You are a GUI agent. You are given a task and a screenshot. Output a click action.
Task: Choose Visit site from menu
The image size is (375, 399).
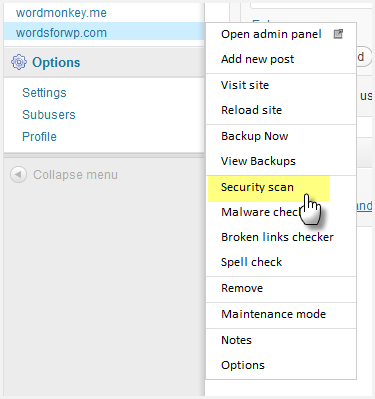(x=245, y=85)
